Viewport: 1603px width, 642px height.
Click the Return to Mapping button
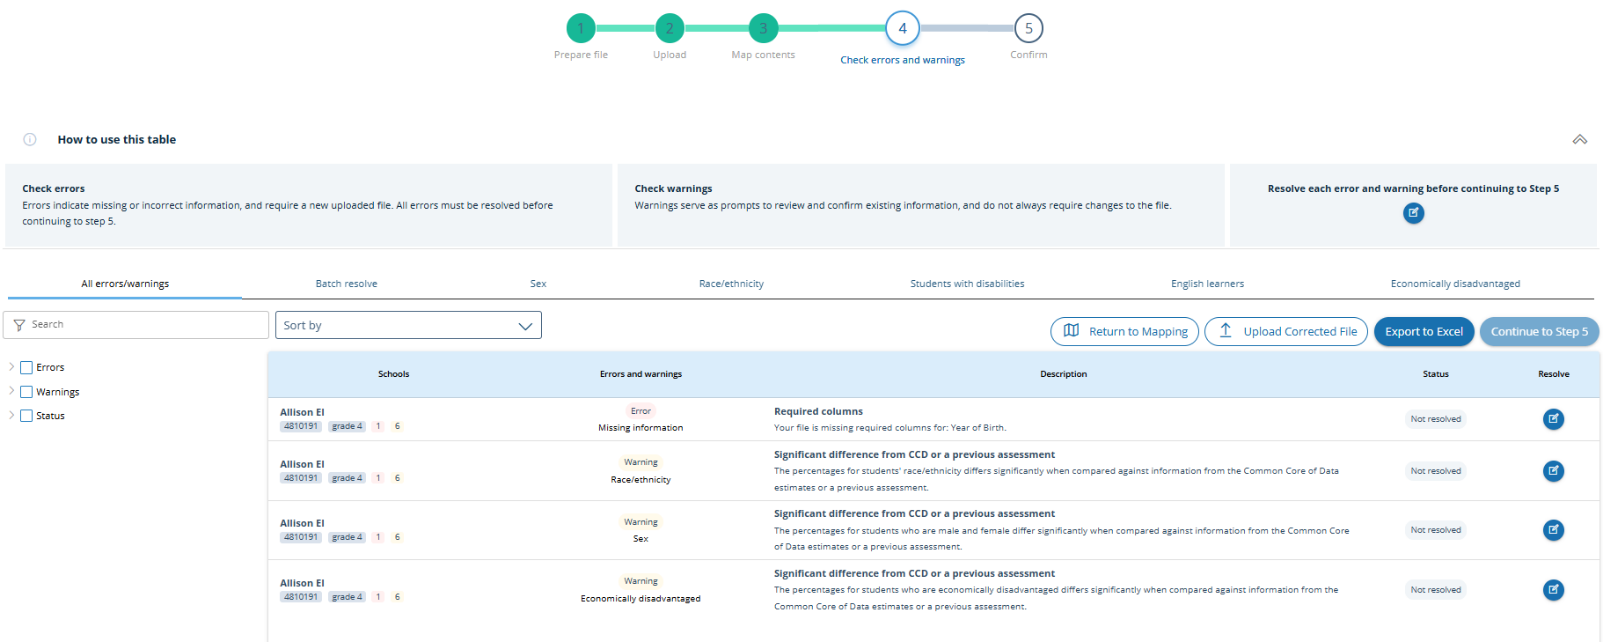[1125, 332]
